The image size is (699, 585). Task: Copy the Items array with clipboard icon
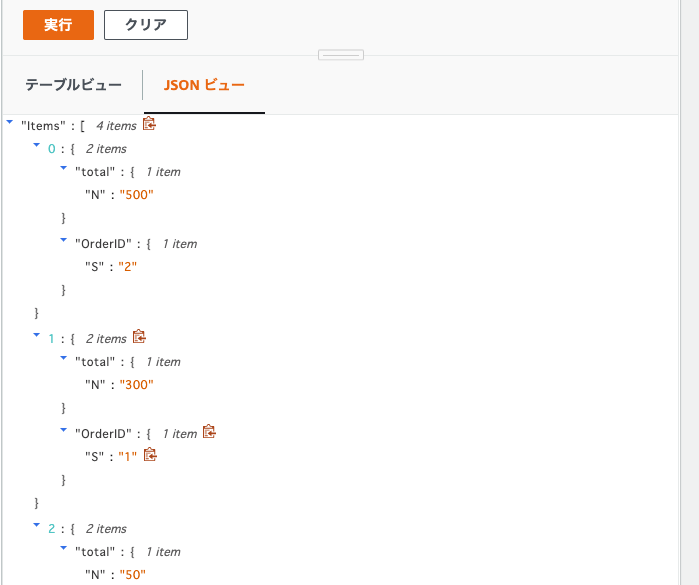click(x=150, y=124)
